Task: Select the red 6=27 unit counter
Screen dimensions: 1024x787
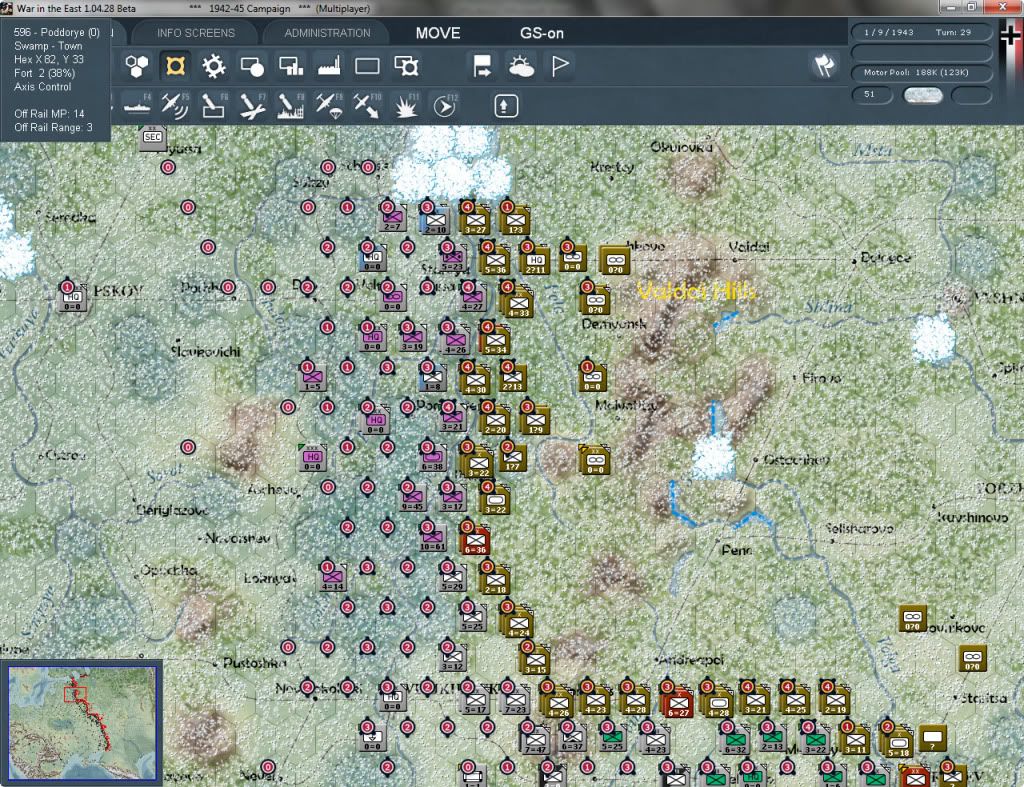Action: 678,703
